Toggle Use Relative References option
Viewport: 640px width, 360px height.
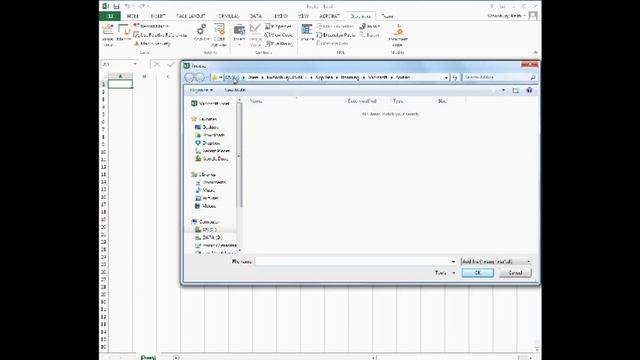[x=160, y=35]
